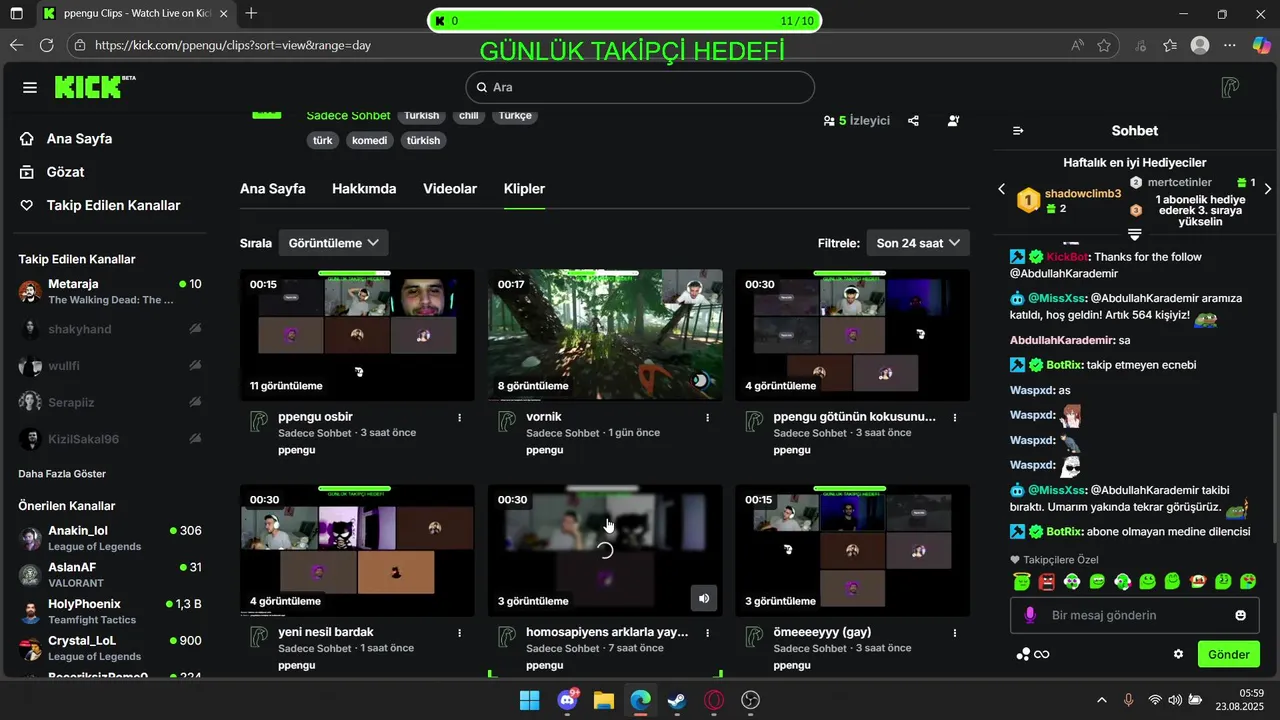Open Metaraja followed channel

coord(110,292)
